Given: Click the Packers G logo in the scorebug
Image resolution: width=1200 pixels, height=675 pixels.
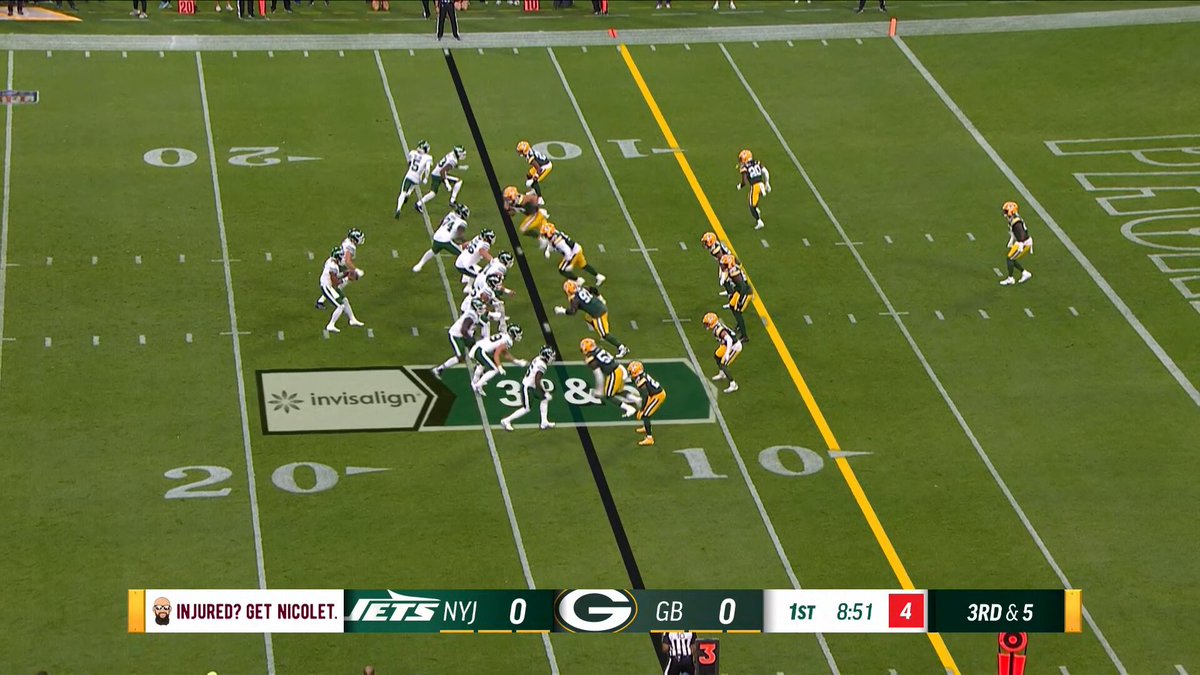Looking at the screenshot, I should (x=596, y=610).
